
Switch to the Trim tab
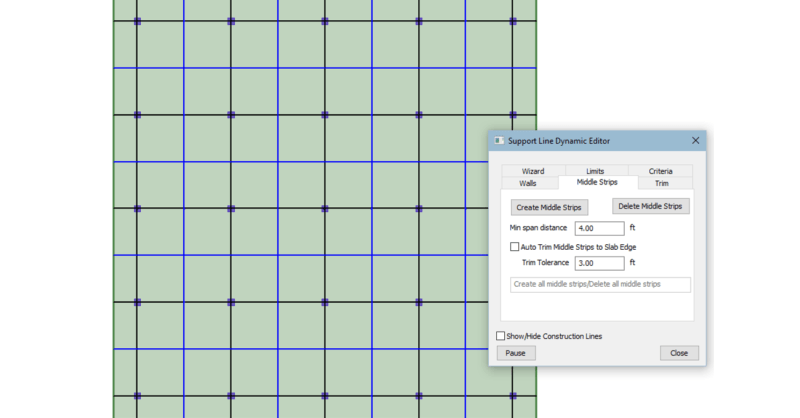click(661, 183)
